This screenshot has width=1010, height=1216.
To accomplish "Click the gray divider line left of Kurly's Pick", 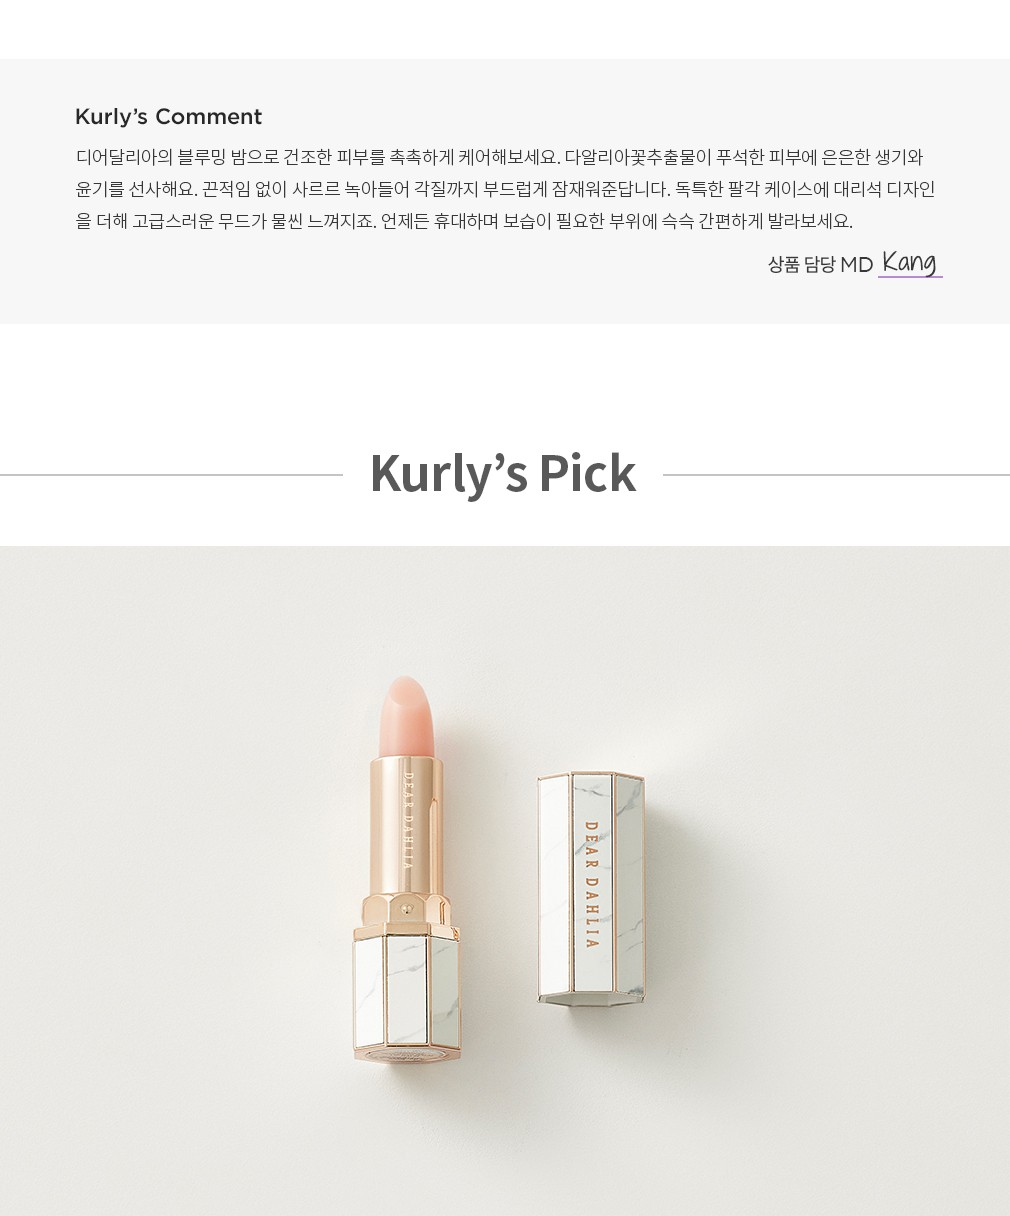I will [171, 475].
